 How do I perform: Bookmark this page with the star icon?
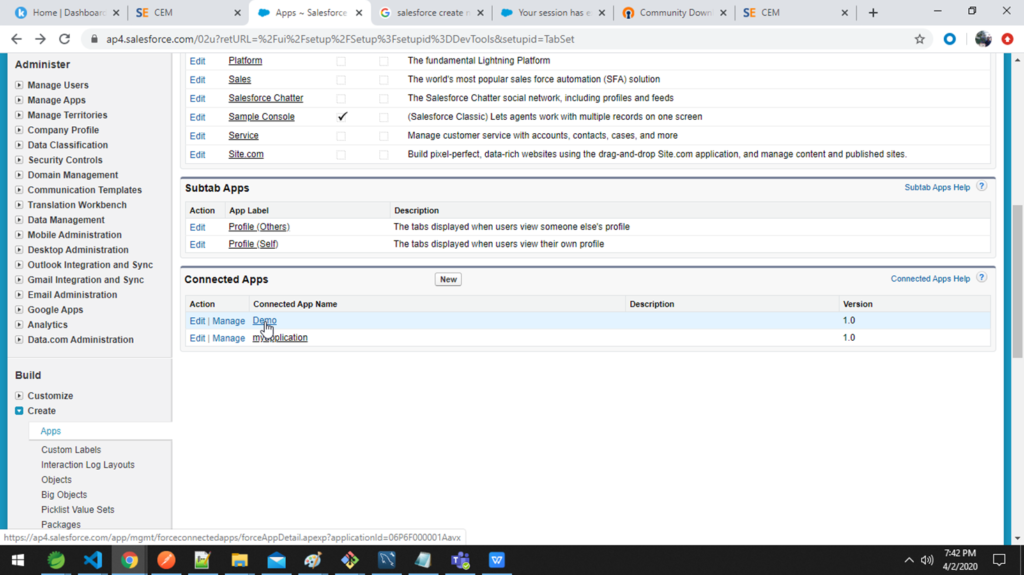click(x=920, y=39)
